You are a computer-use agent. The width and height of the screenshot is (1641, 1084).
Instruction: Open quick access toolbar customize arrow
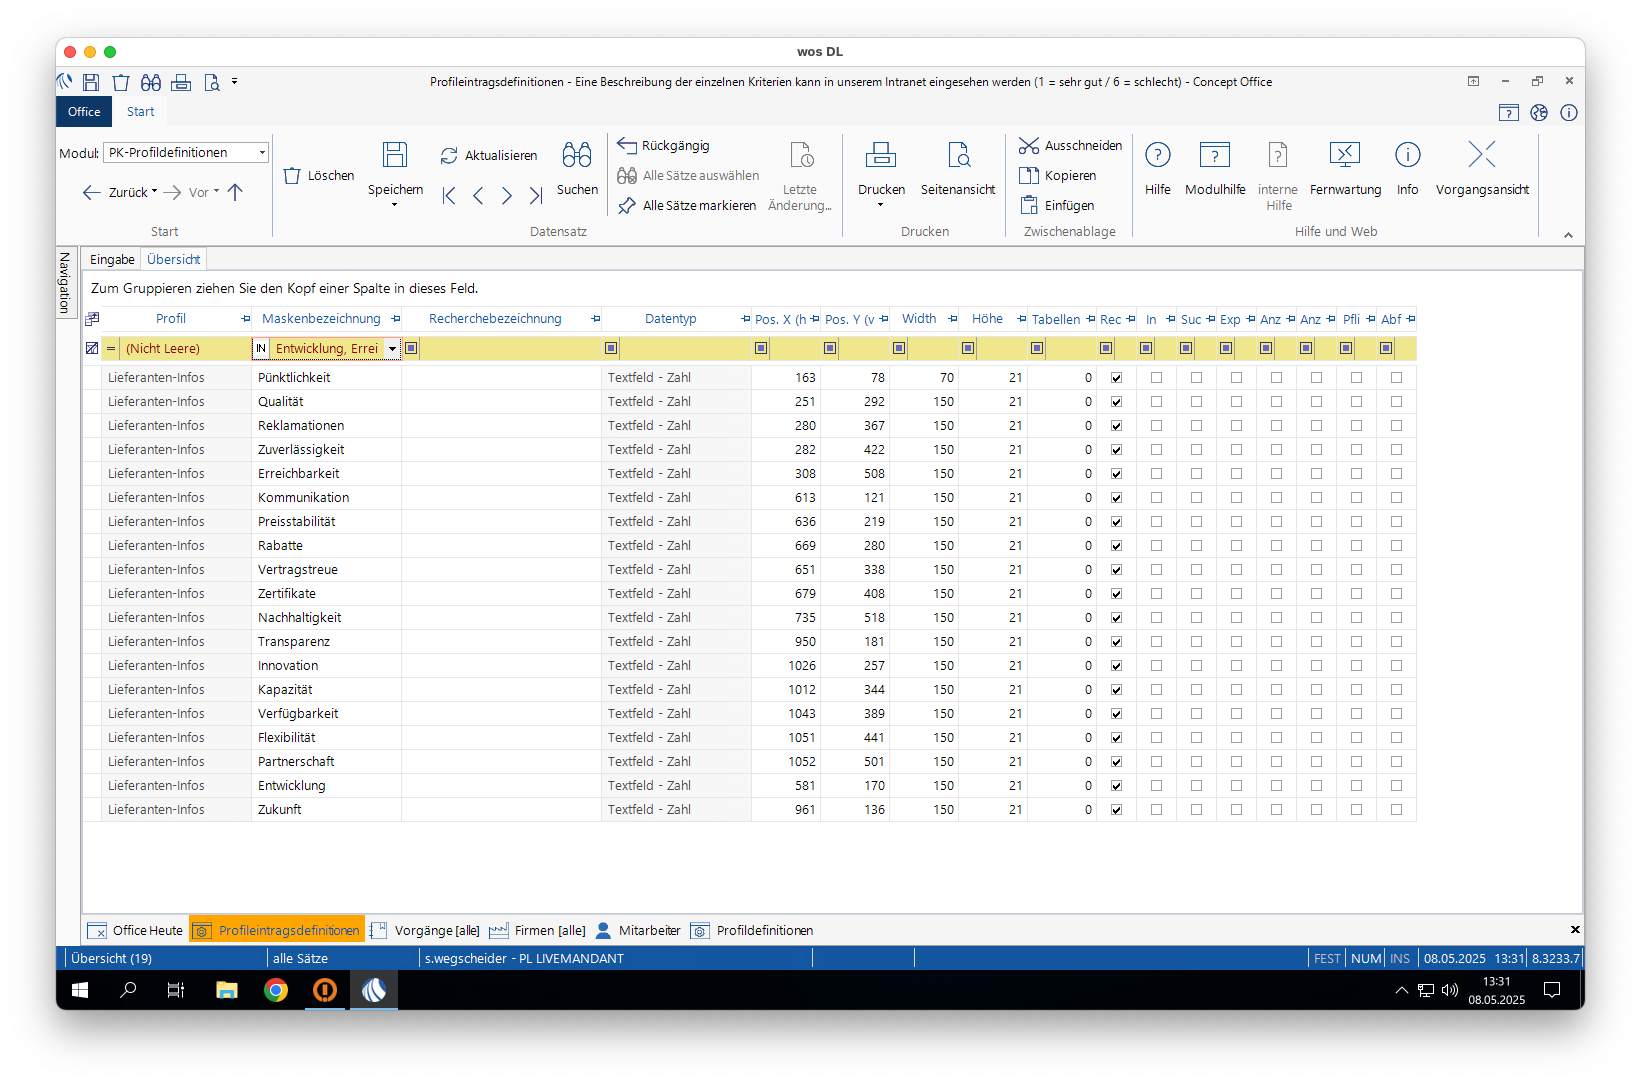(x=235, y=81)
